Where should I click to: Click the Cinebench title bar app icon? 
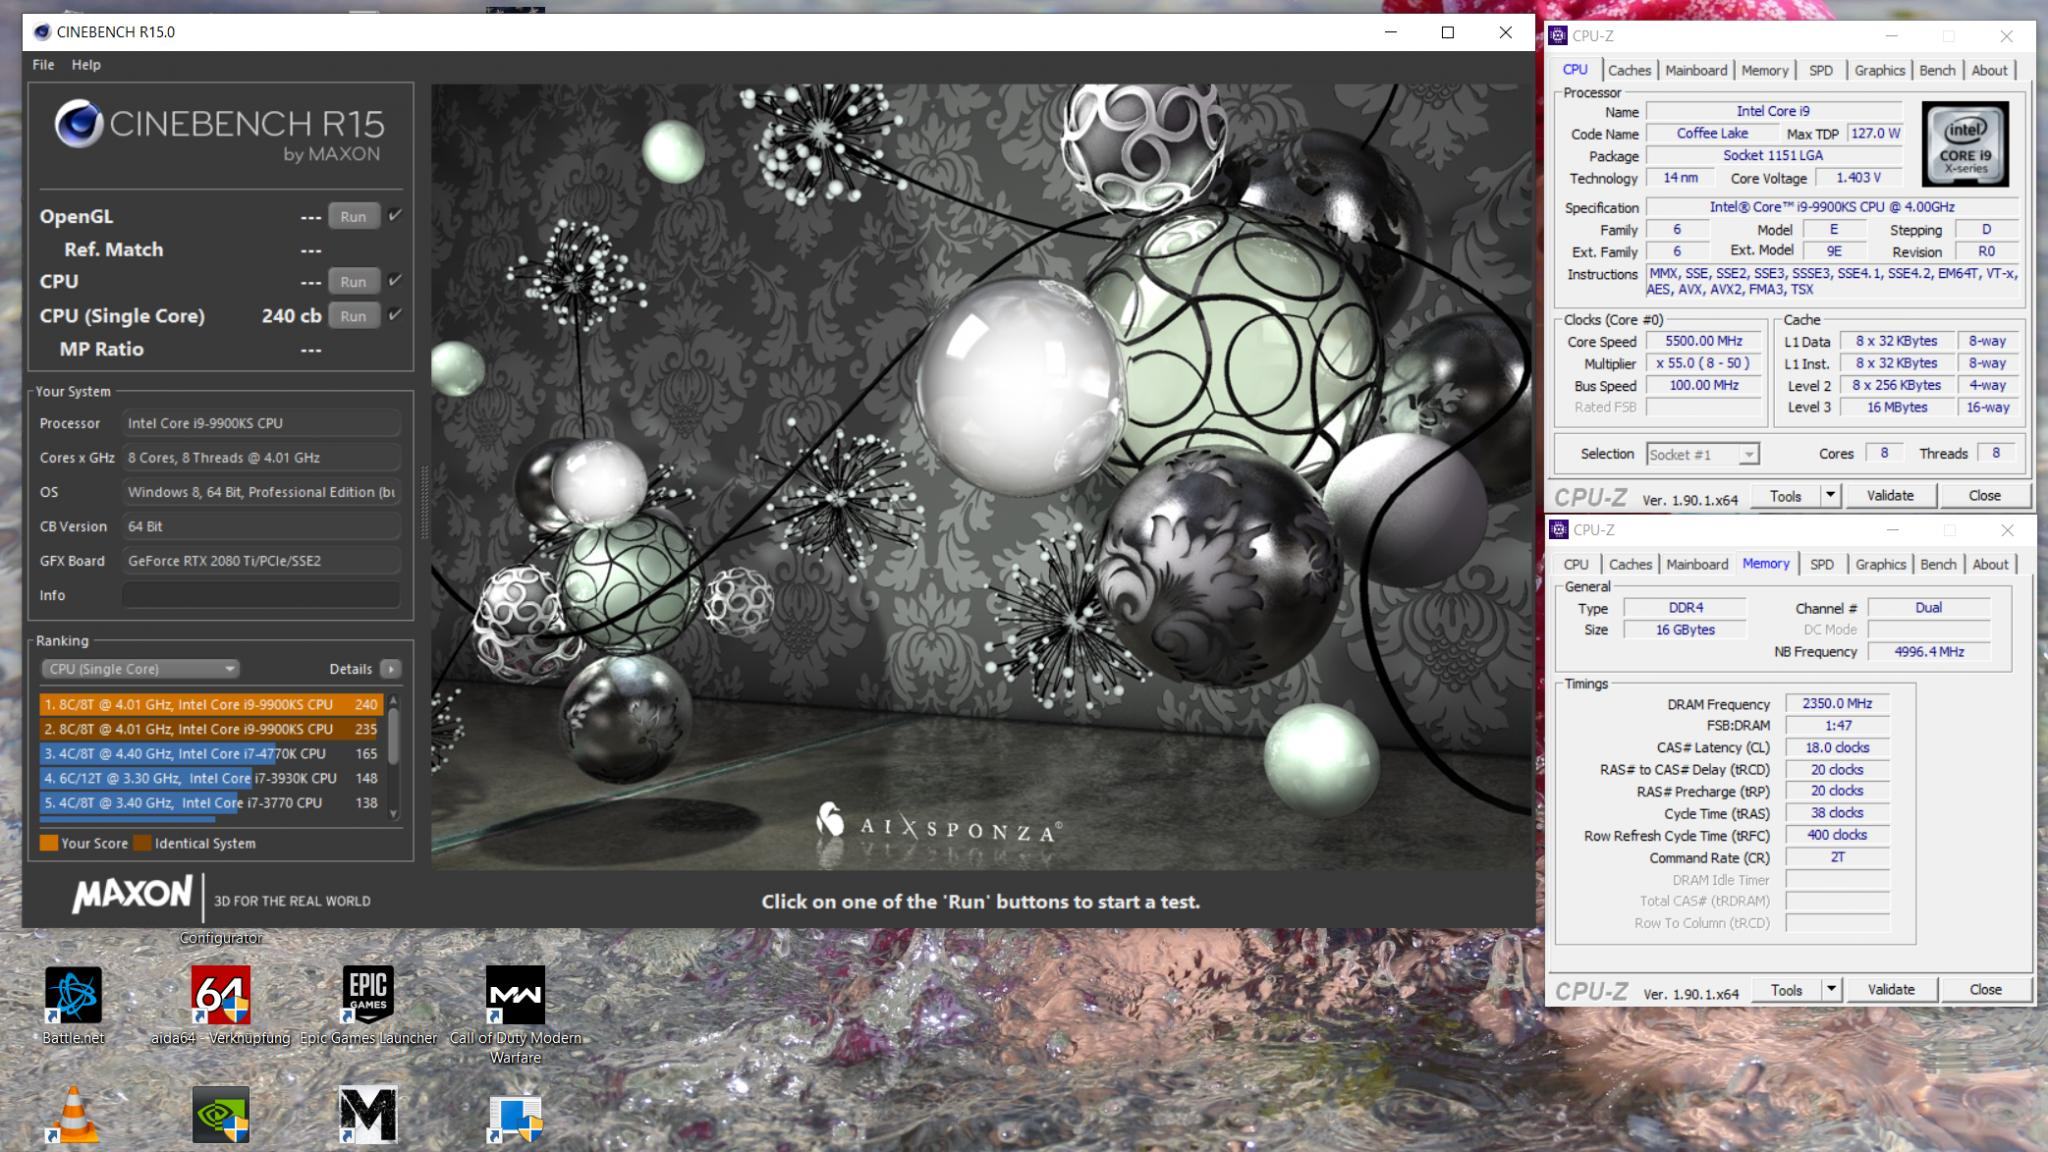(x=42, y=32)
